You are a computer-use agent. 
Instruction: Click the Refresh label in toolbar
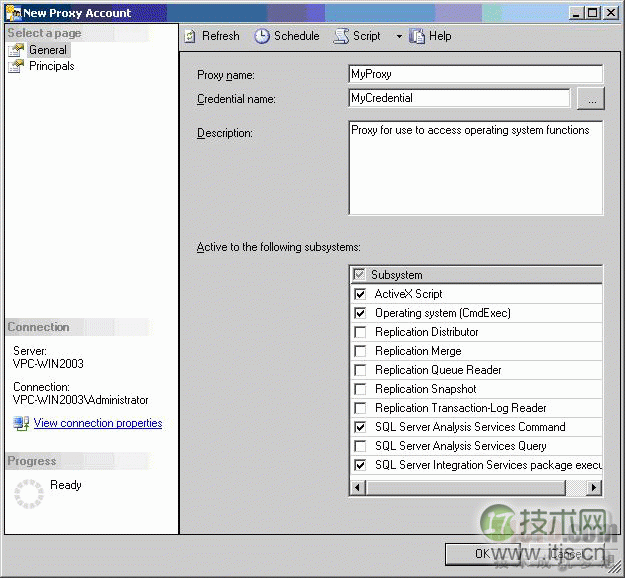[x=221, y=36]
